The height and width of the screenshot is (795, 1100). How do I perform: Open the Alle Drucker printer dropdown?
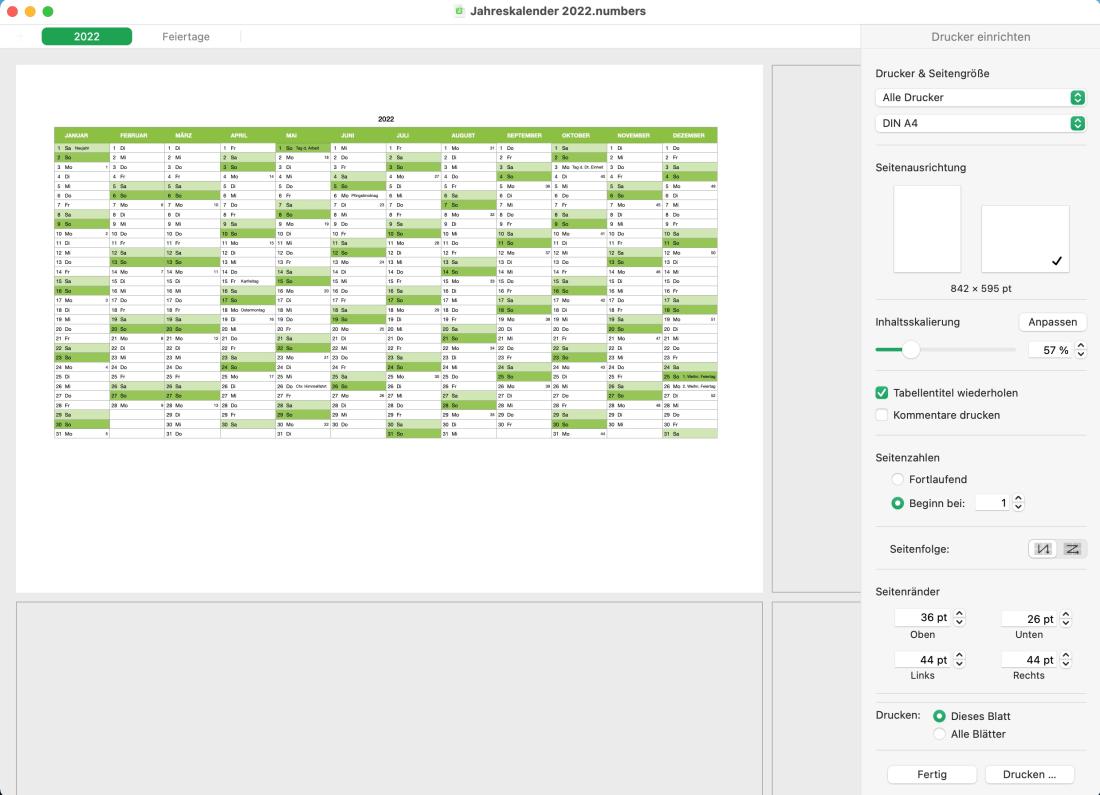pyautogui.click(x=980, y=98)
